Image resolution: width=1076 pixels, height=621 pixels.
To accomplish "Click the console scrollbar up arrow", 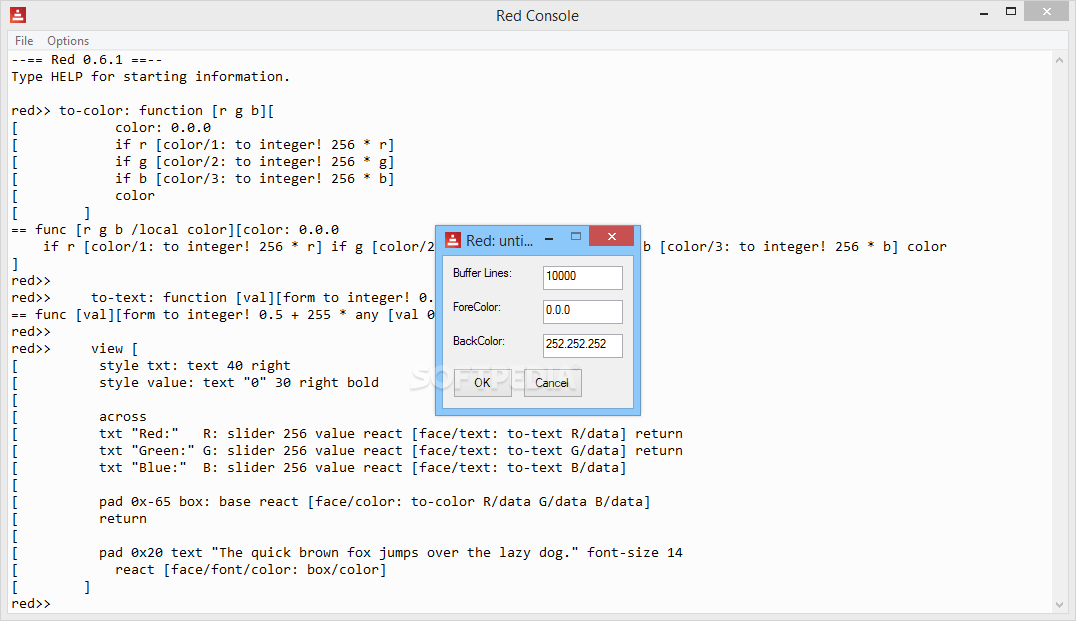I will (1060, 60).
